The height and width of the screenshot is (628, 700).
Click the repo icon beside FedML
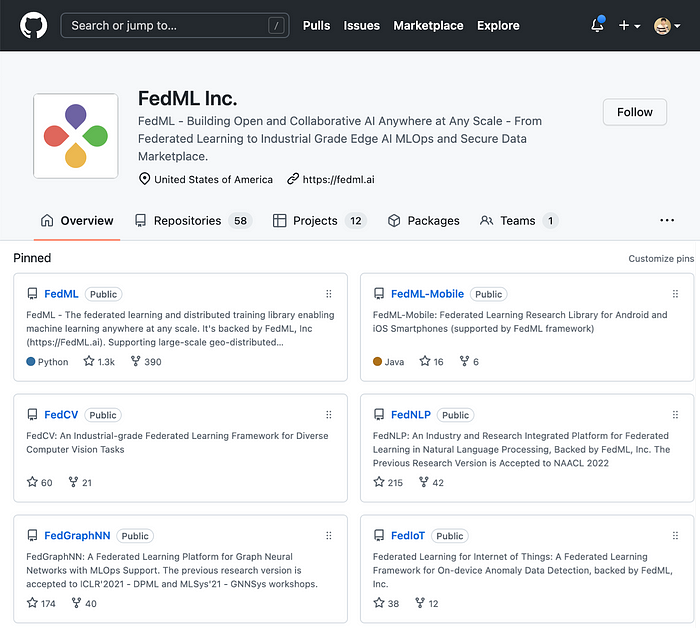32,294
